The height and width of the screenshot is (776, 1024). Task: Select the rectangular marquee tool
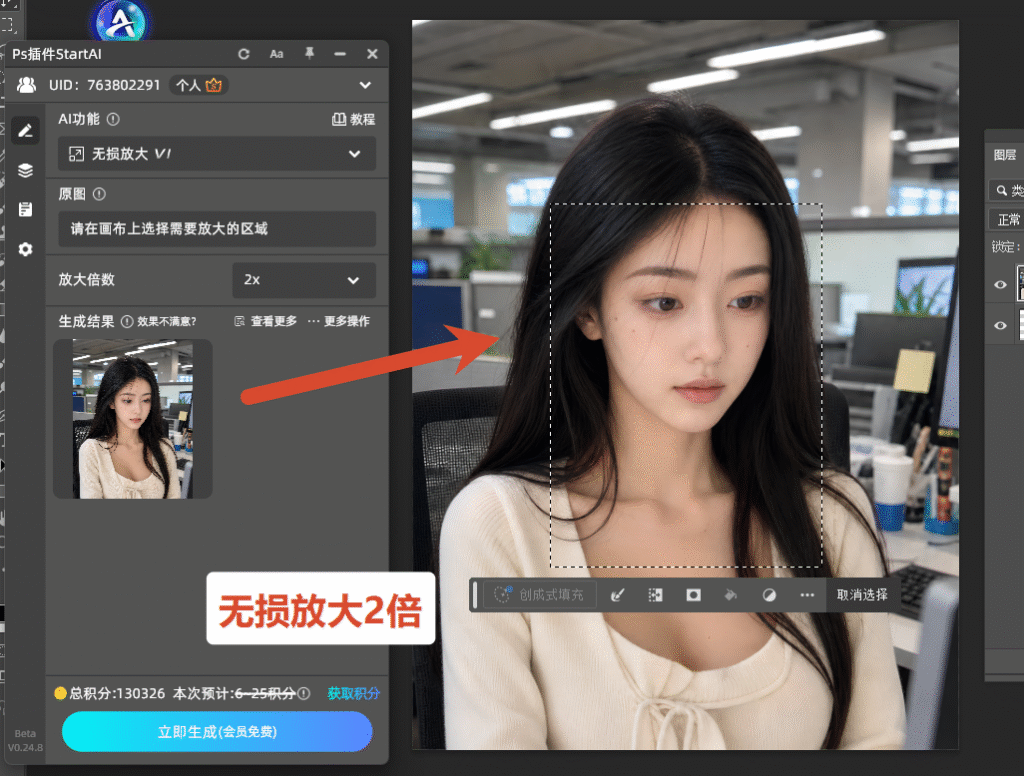8,25
